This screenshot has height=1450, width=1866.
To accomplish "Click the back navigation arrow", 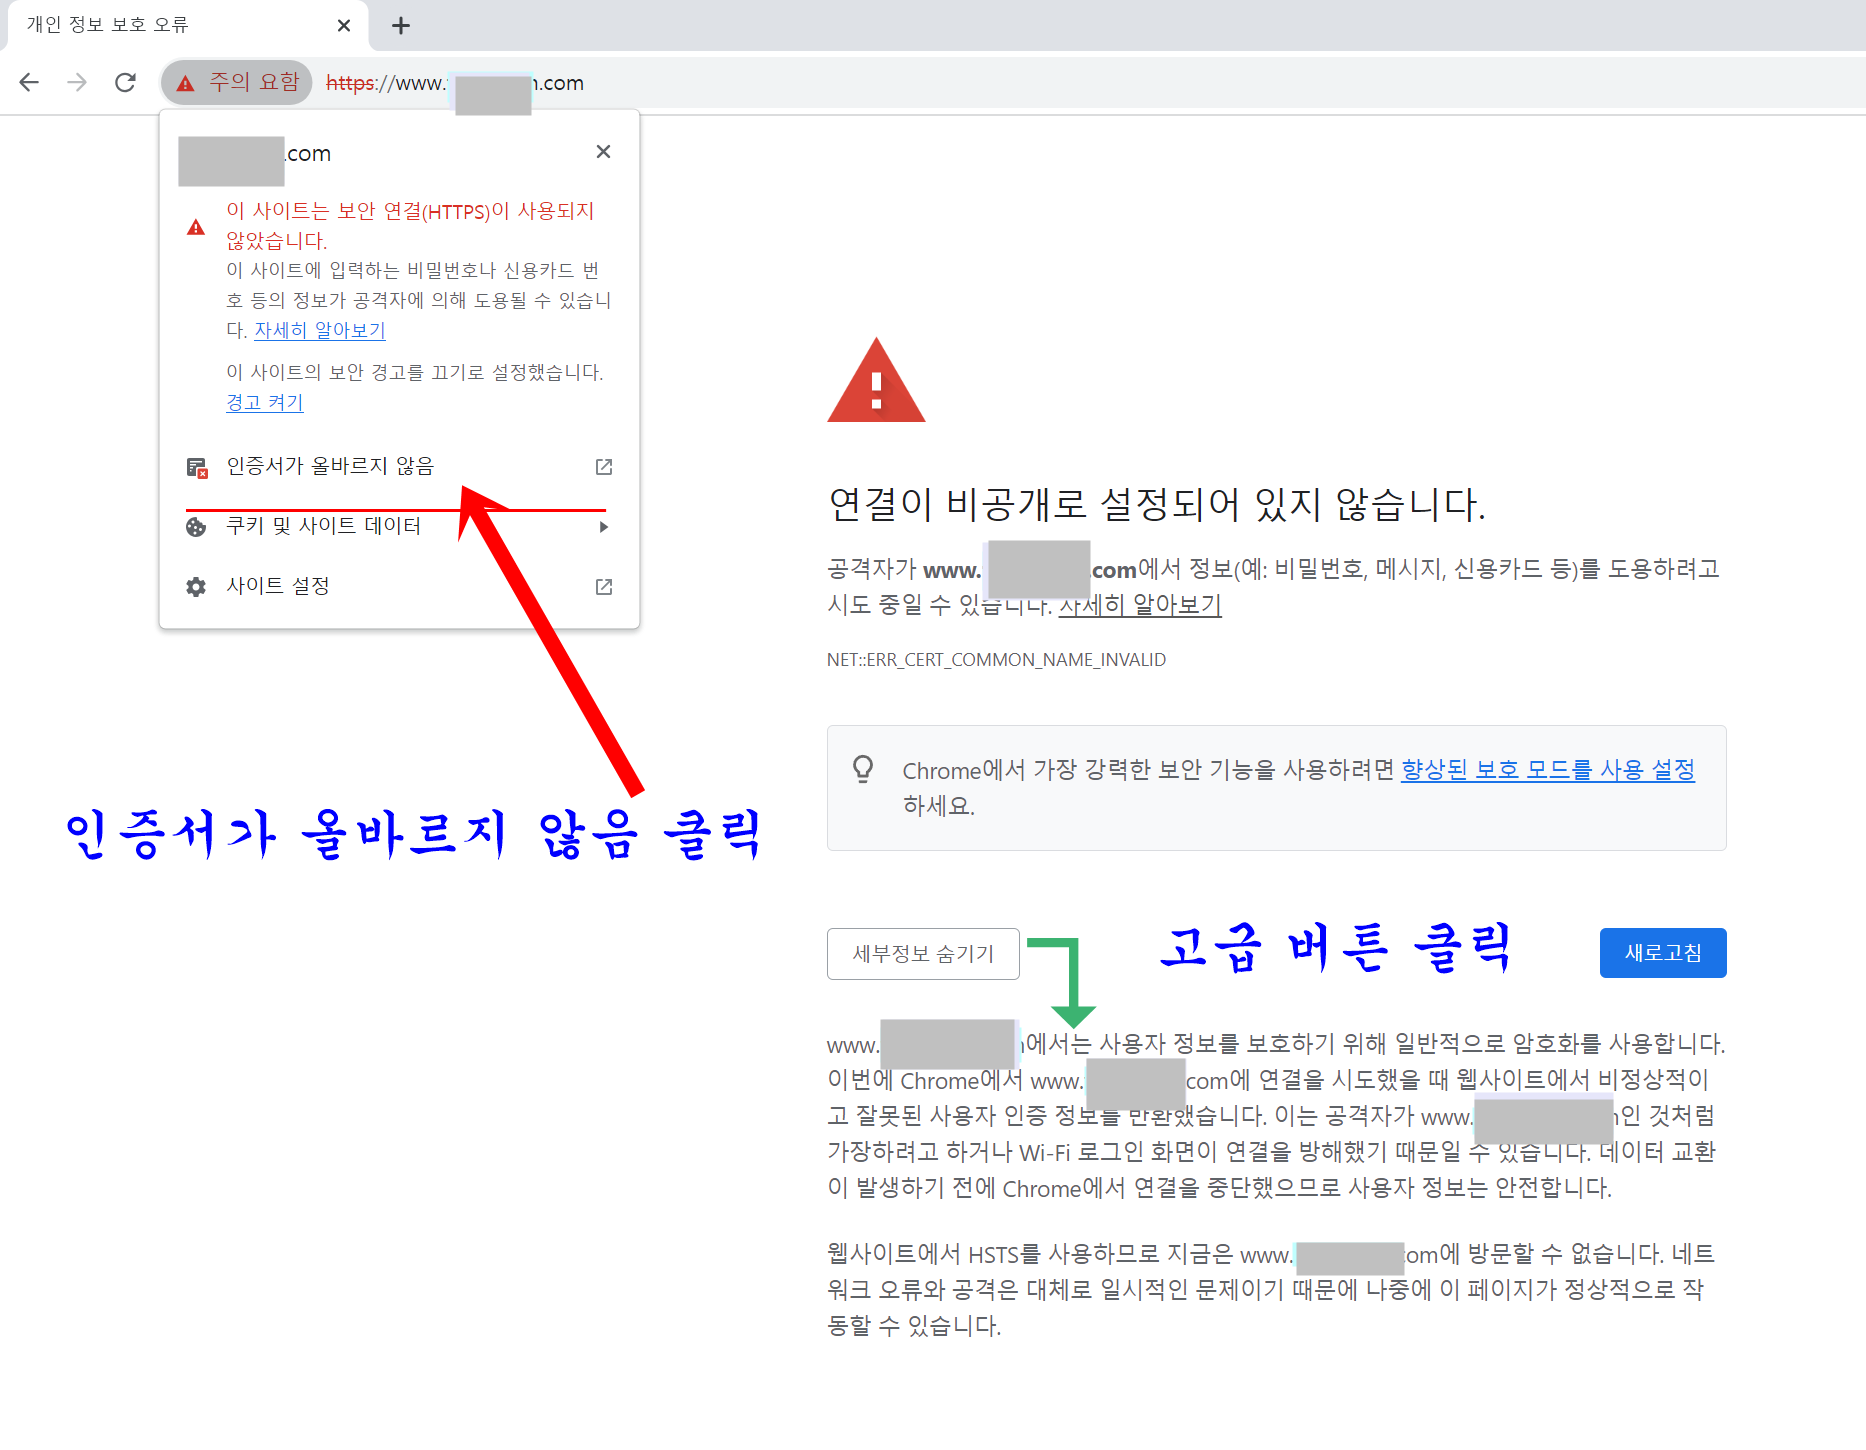I will point(29,82).
